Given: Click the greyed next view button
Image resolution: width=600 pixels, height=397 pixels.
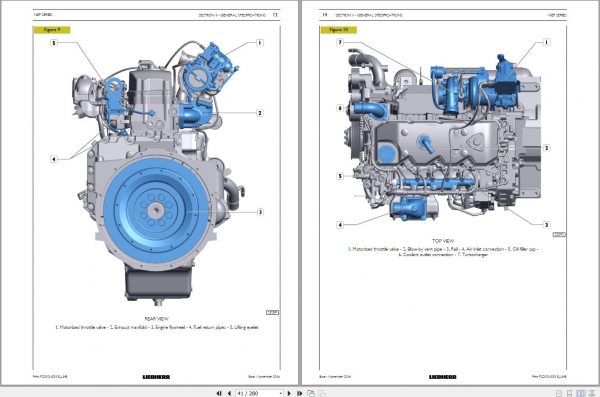Looking at the screenshot, I should click(x=322, y=393).
